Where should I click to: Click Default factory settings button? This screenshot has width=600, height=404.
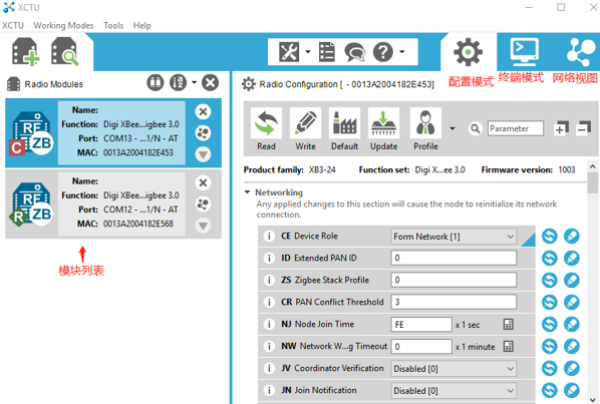pyautogui.click(x=344, y=129)
